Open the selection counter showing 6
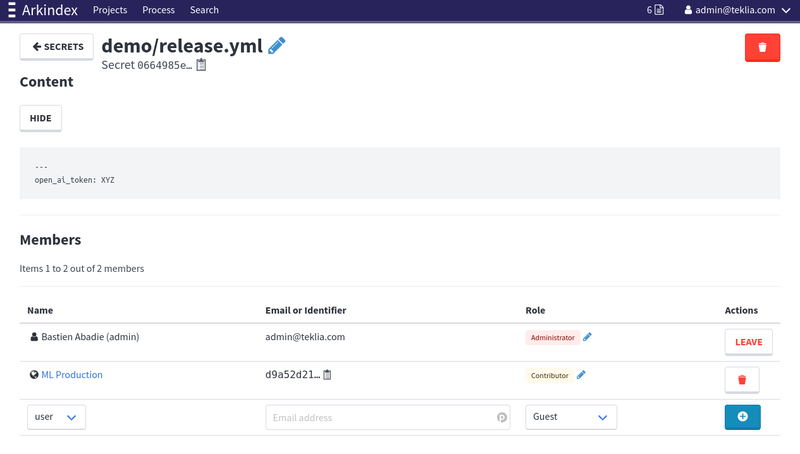 655,10
